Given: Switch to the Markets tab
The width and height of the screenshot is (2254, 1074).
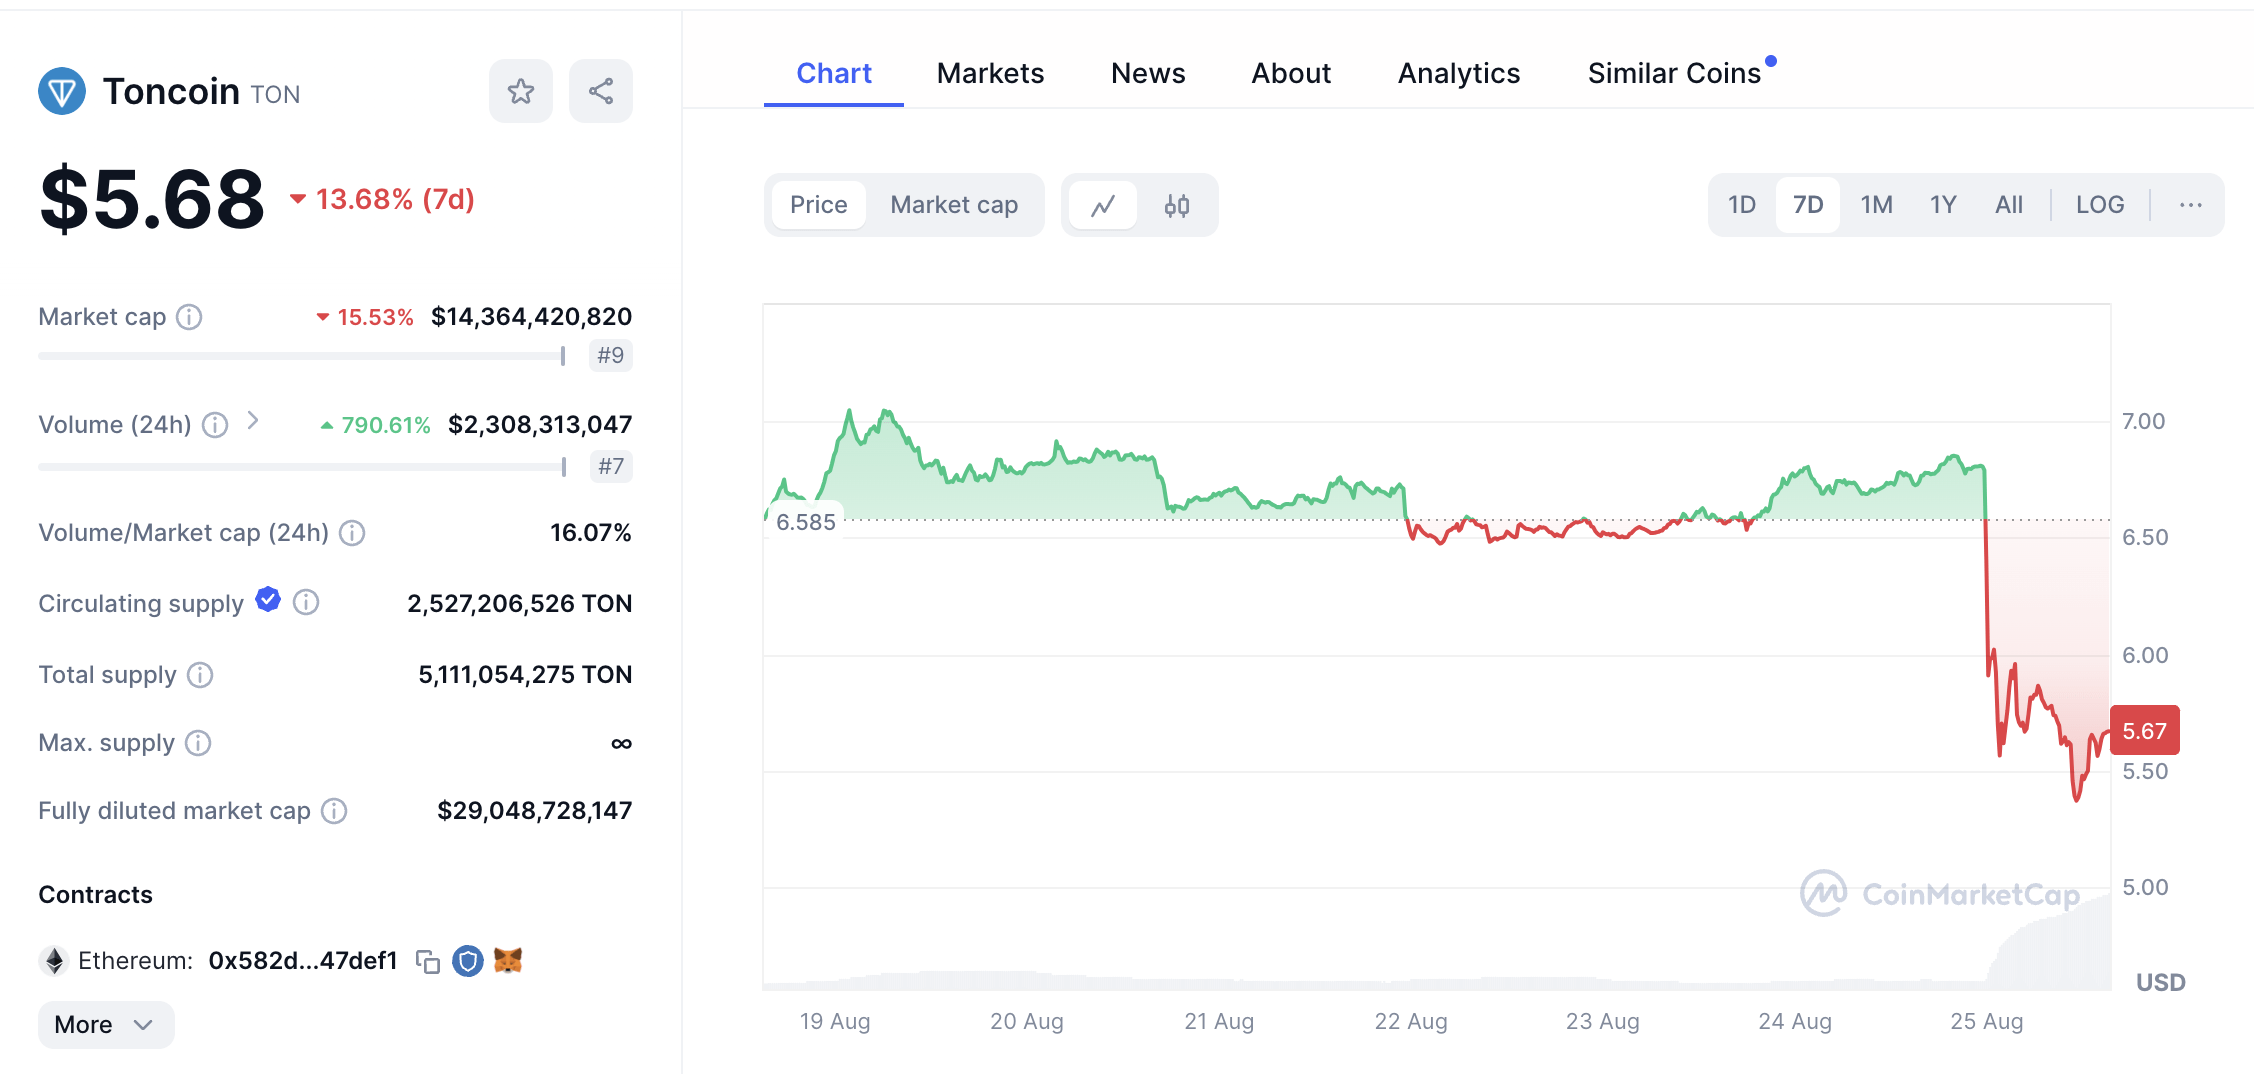Looking at the screenshot, I should tap(990, 74).
